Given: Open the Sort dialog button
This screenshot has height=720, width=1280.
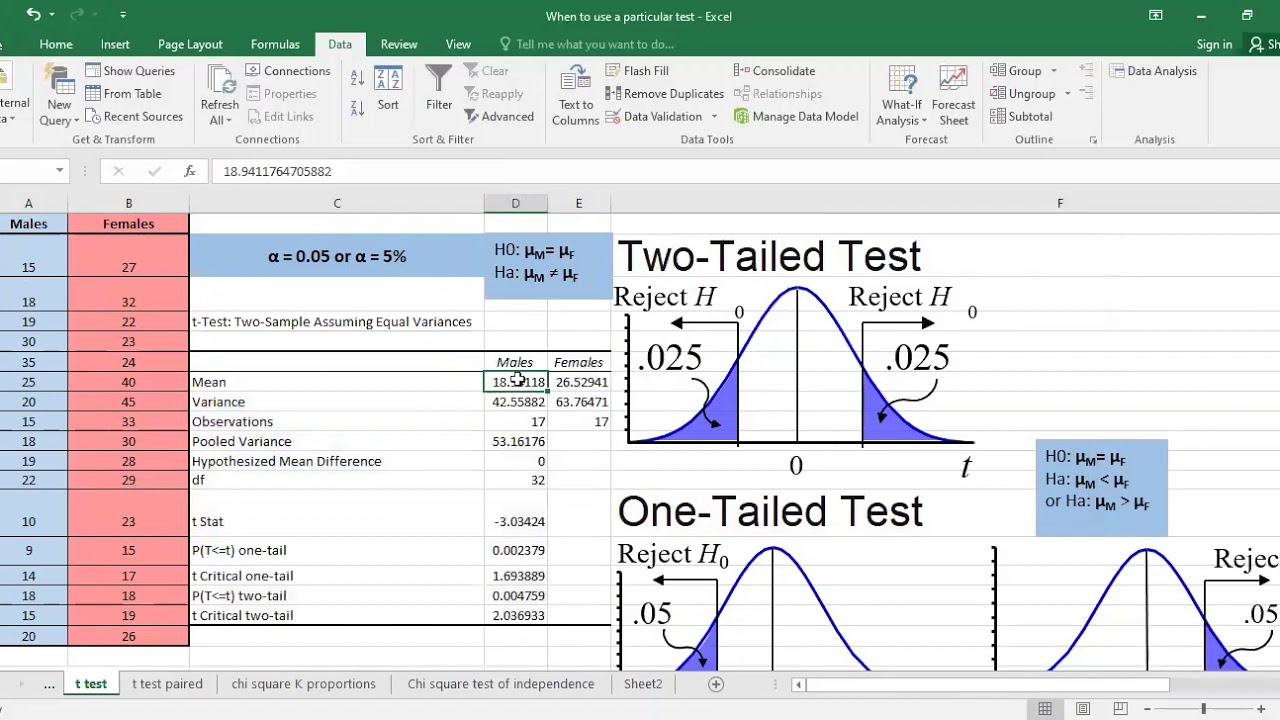Looking at the screenshot, I should click(388, 88).
